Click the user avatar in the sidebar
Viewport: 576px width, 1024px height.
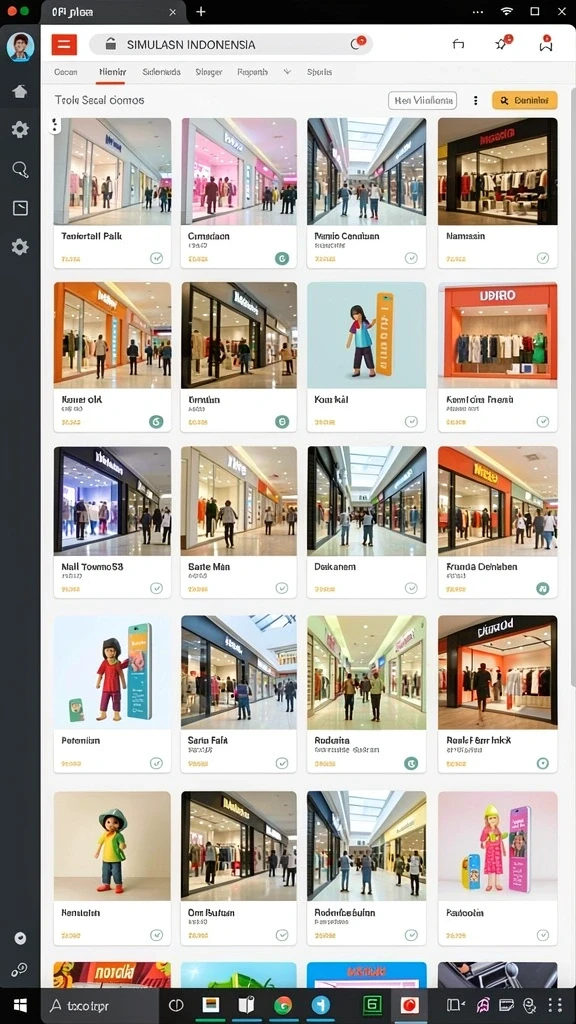20,47
